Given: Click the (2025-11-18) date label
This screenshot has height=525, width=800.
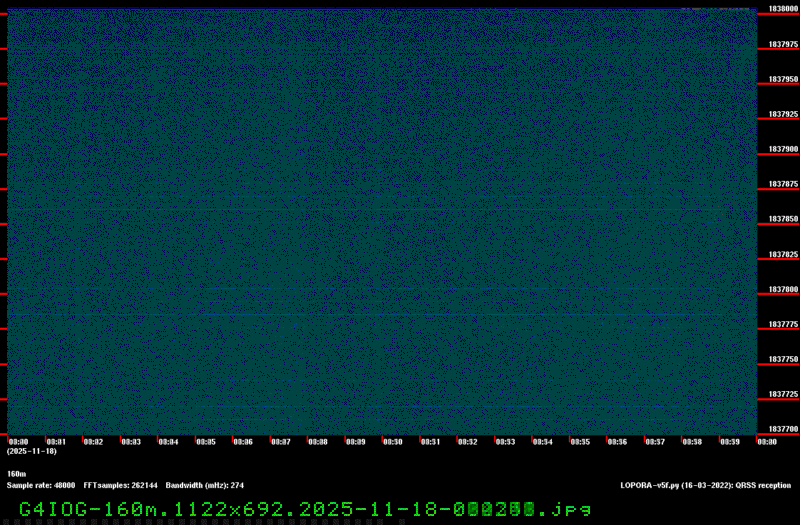Looking at the screenshot, I should coord(32,451).
